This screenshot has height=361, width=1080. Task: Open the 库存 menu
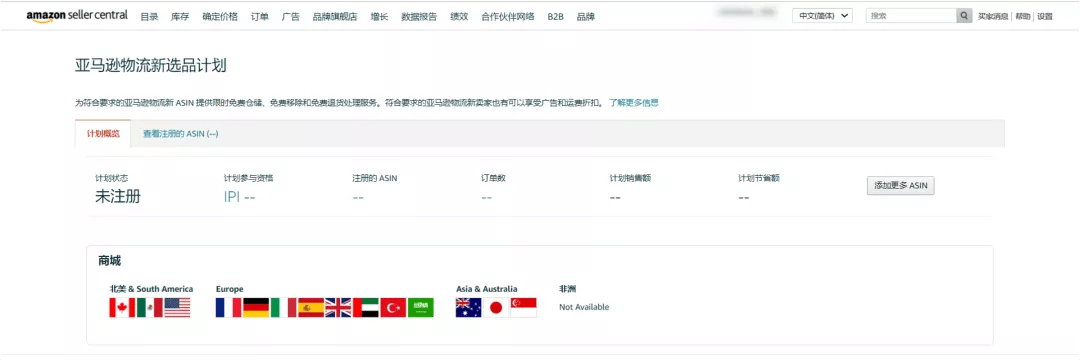click(180, 17)
